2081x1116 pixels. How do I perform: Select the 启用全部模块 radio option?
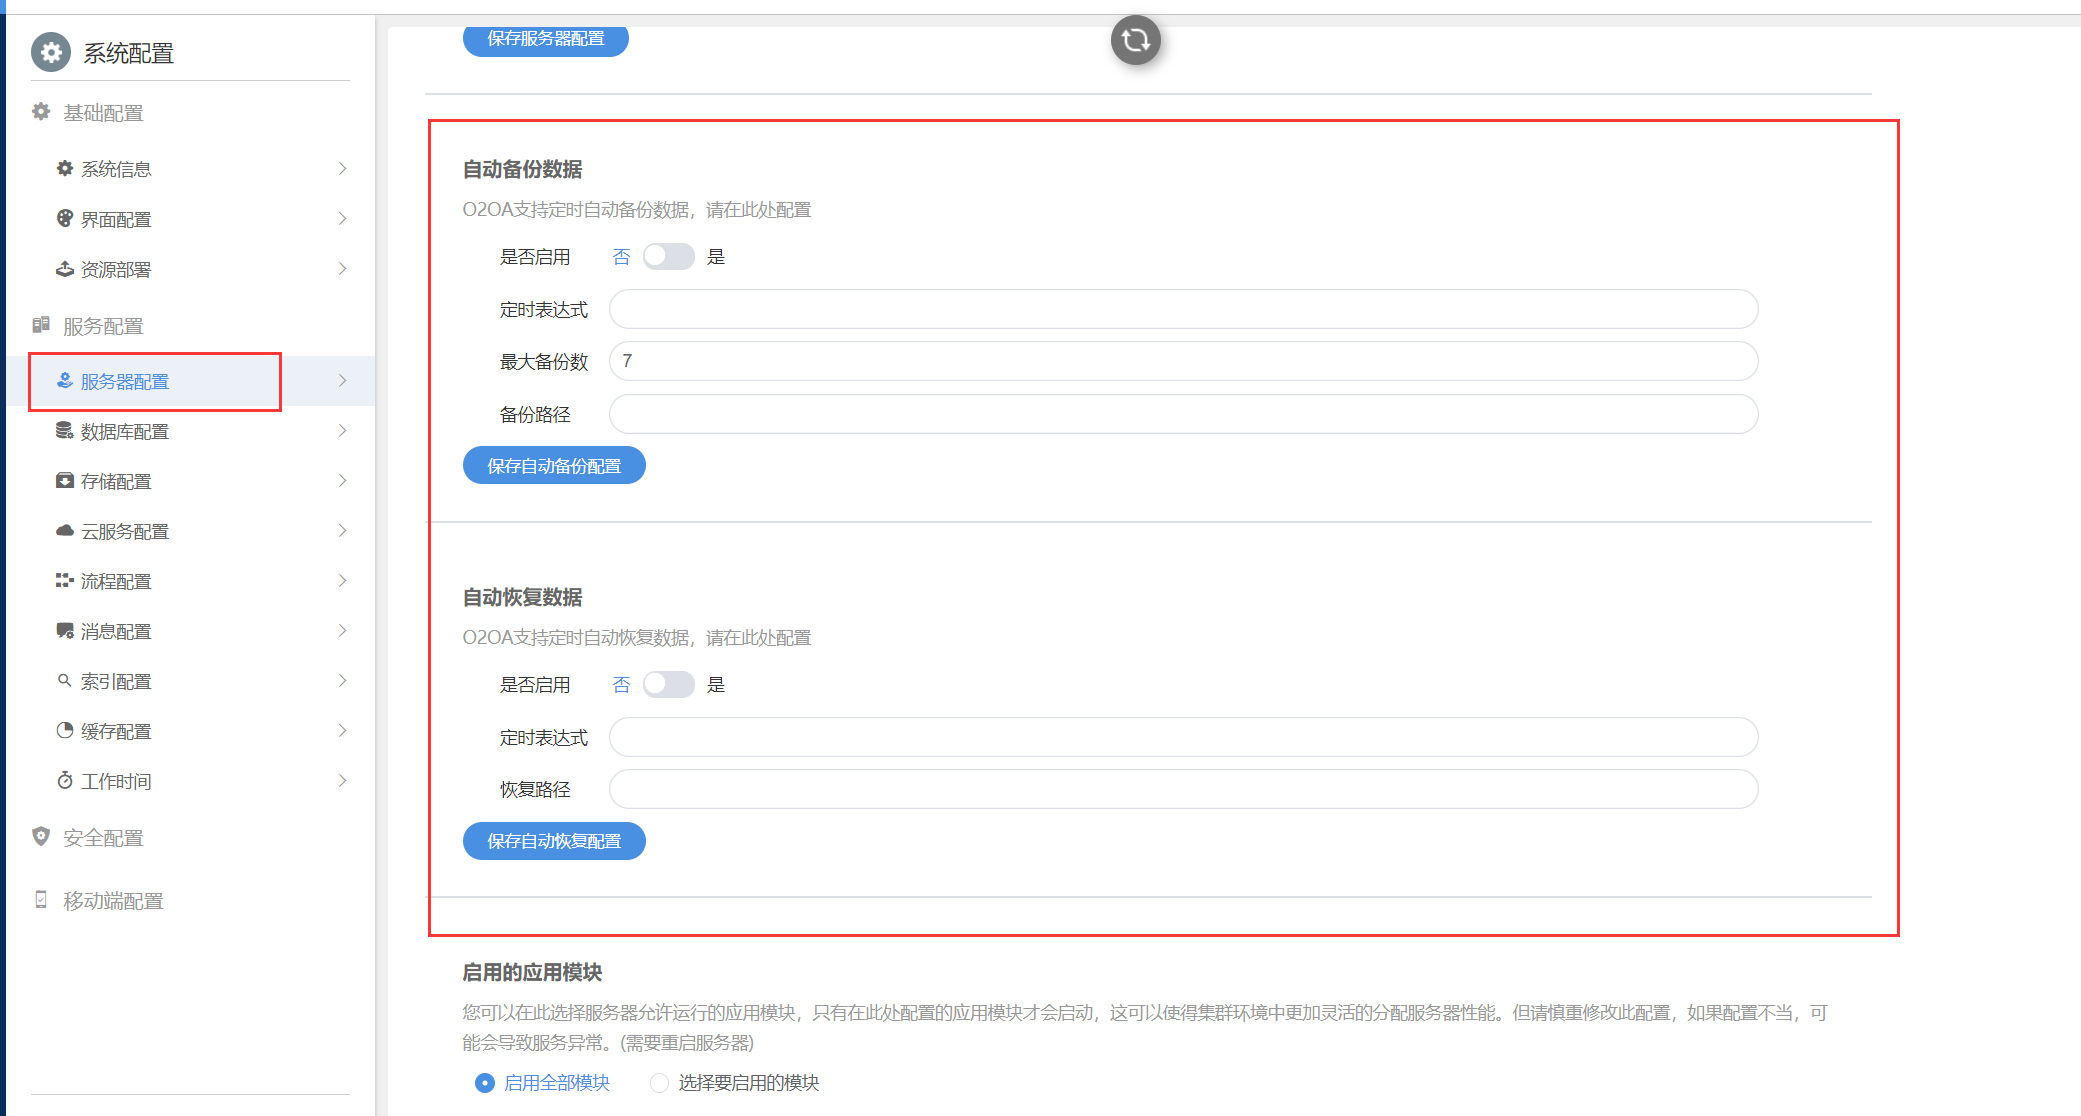(x=485, y=1083)
